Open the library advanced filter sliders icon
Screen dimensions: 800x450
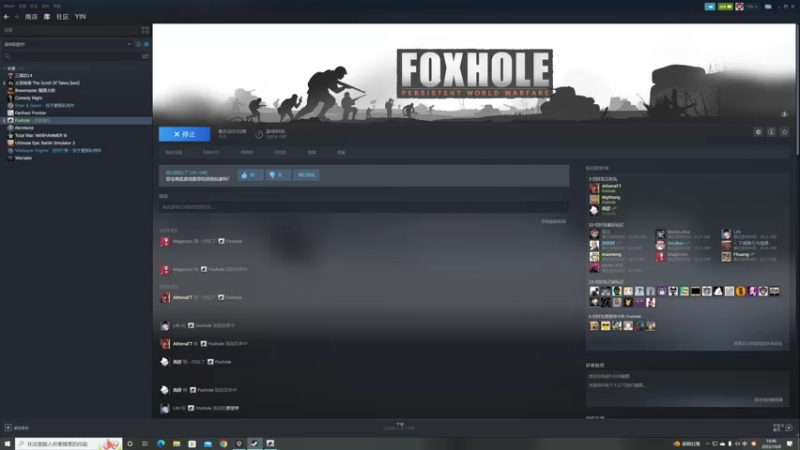pos(145,56)
